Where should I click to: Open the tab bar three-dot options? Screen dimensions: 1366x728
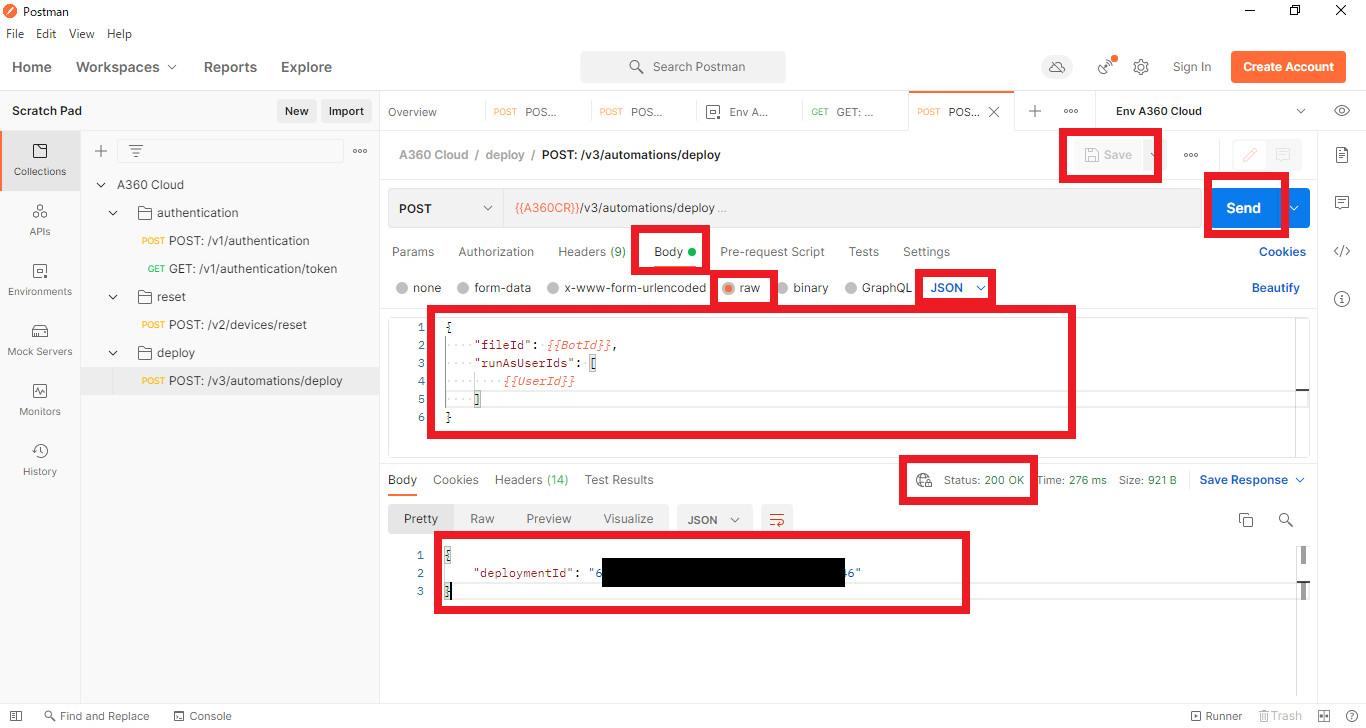point(1071,111)
